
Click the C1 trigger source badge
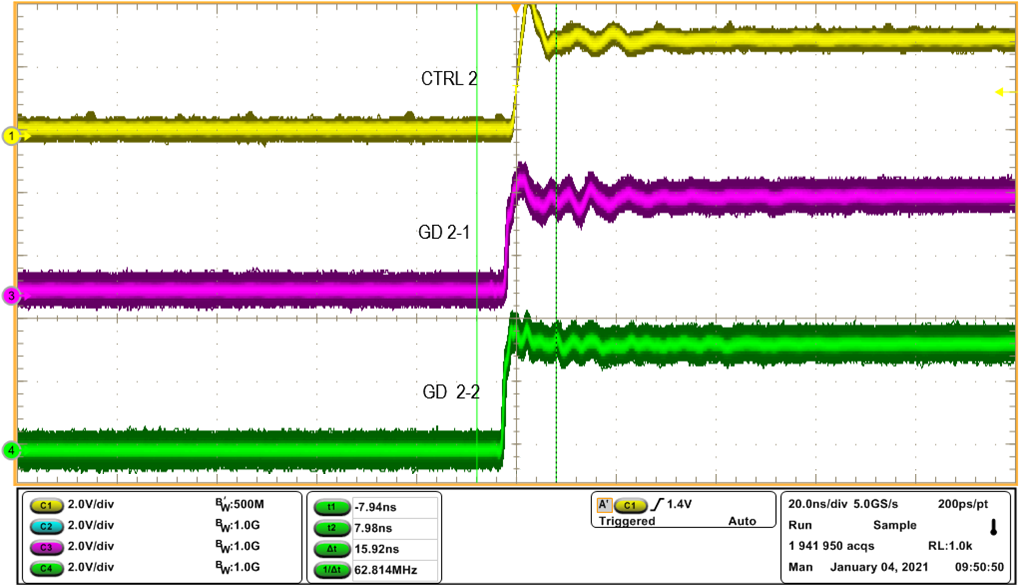(630, 505)
